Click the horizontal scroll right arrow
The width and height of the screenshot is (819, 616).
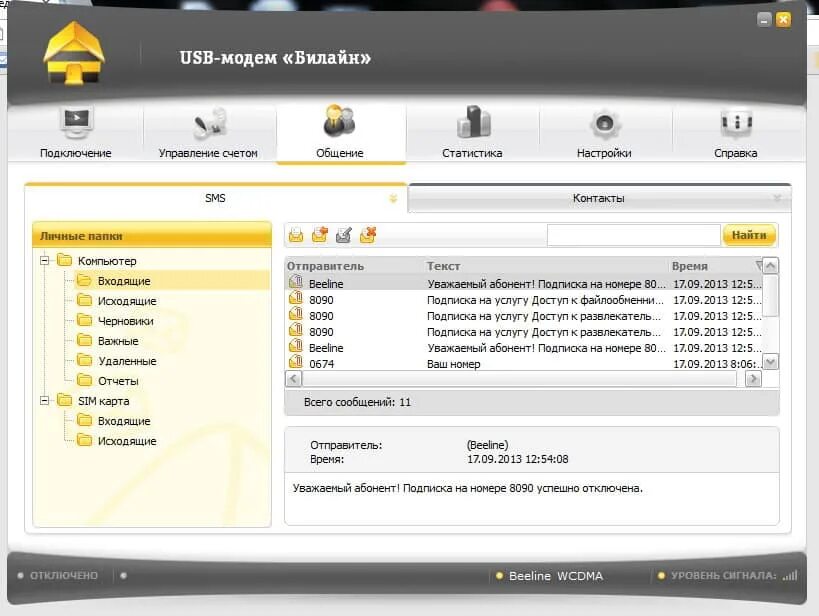point(753,378)
